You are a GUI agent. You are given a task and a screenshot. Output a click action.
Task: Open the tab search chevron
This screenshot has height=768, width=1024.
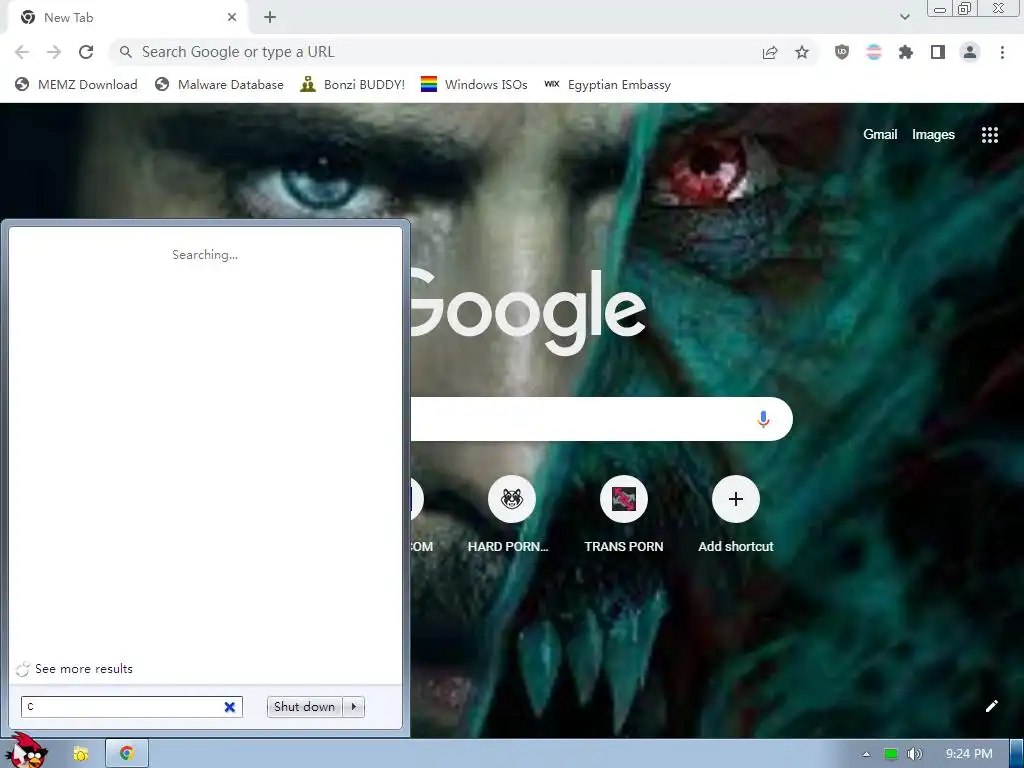tap(904, 17)
